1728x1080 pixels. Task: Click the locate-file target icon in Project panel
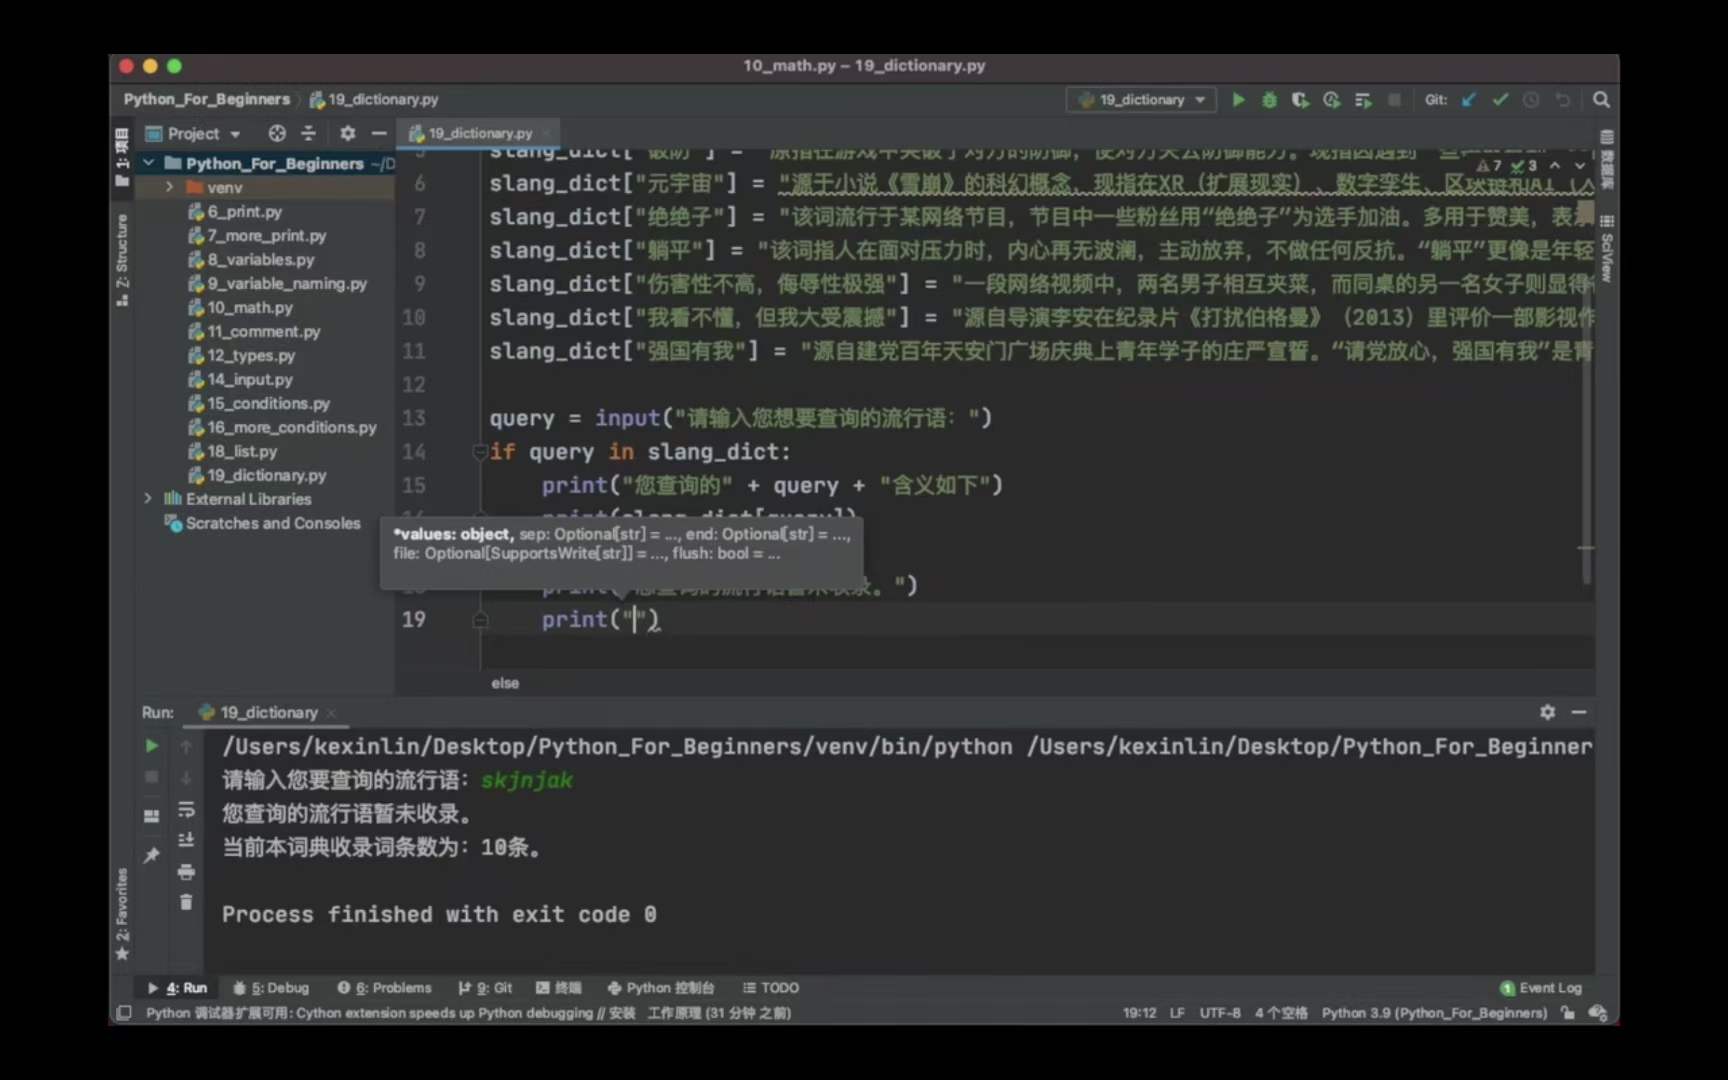pyautogui.click(x=277, y=133)
